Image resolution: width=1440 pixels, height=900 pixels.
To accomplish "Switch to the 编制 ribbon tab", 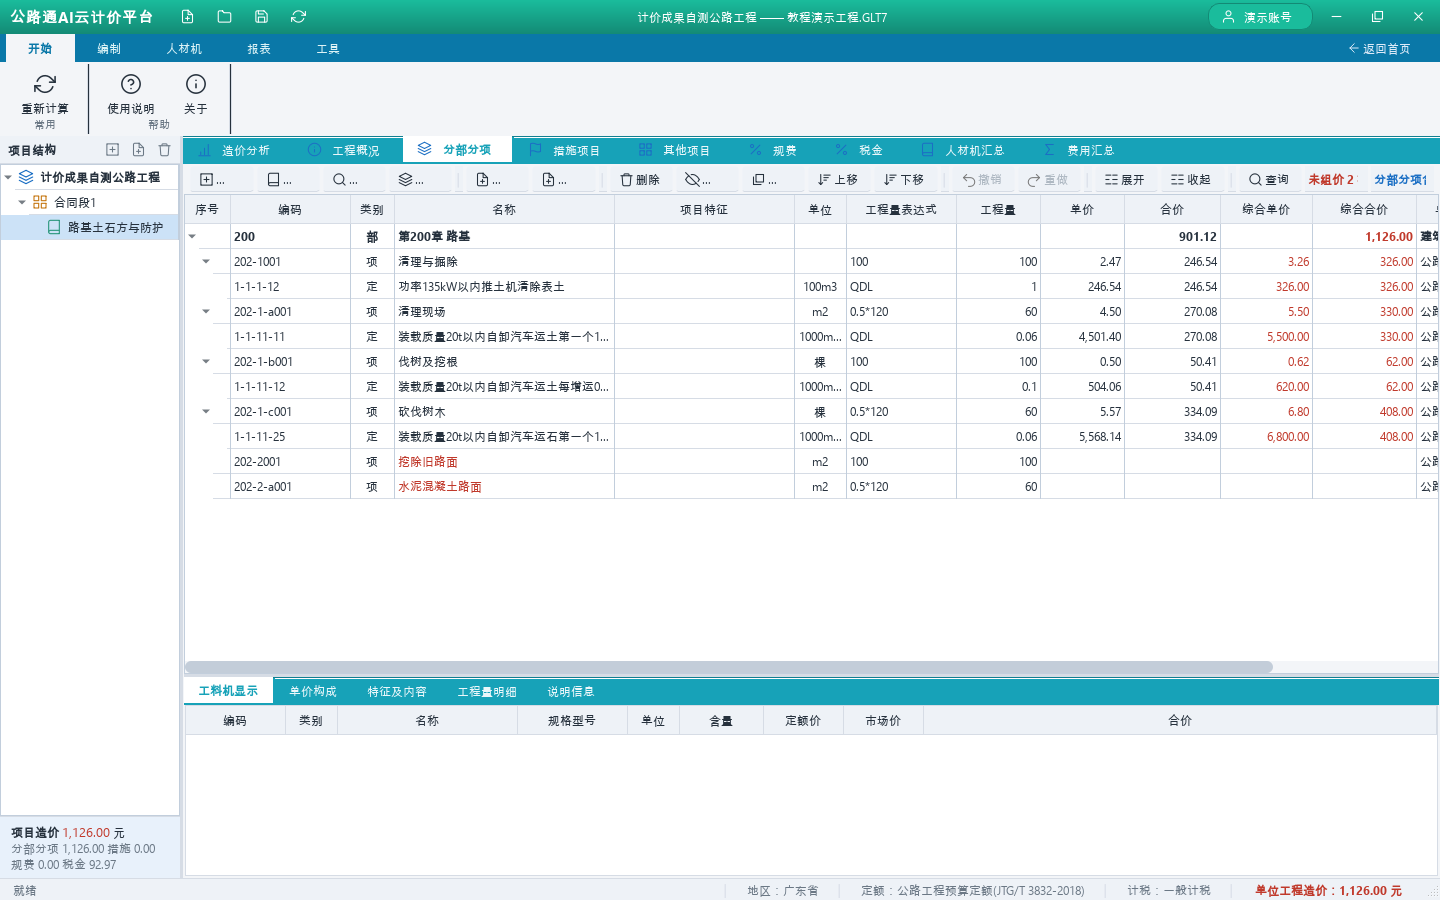I will tap(109, 49).
